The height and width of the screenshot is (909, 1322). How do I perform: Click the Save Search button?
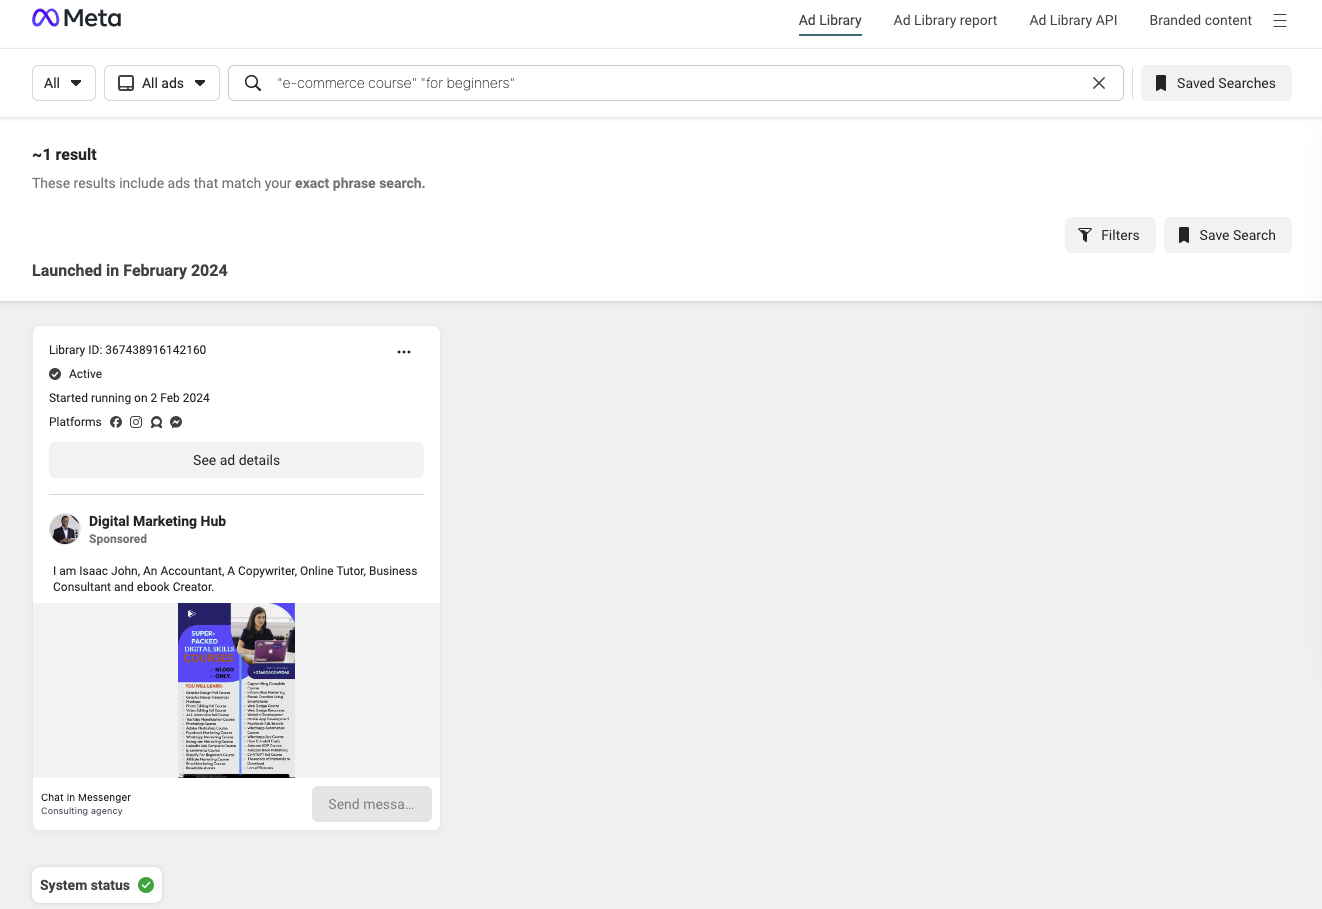coord(1227,235)
